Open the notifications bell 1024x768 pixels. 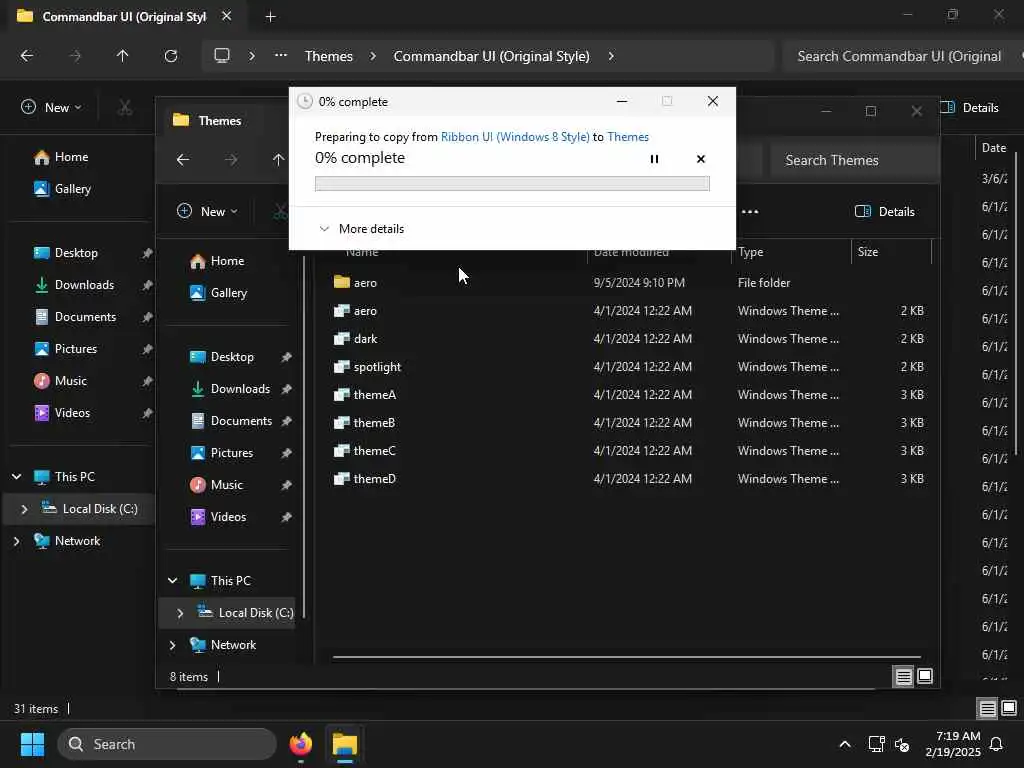[997, 744]
